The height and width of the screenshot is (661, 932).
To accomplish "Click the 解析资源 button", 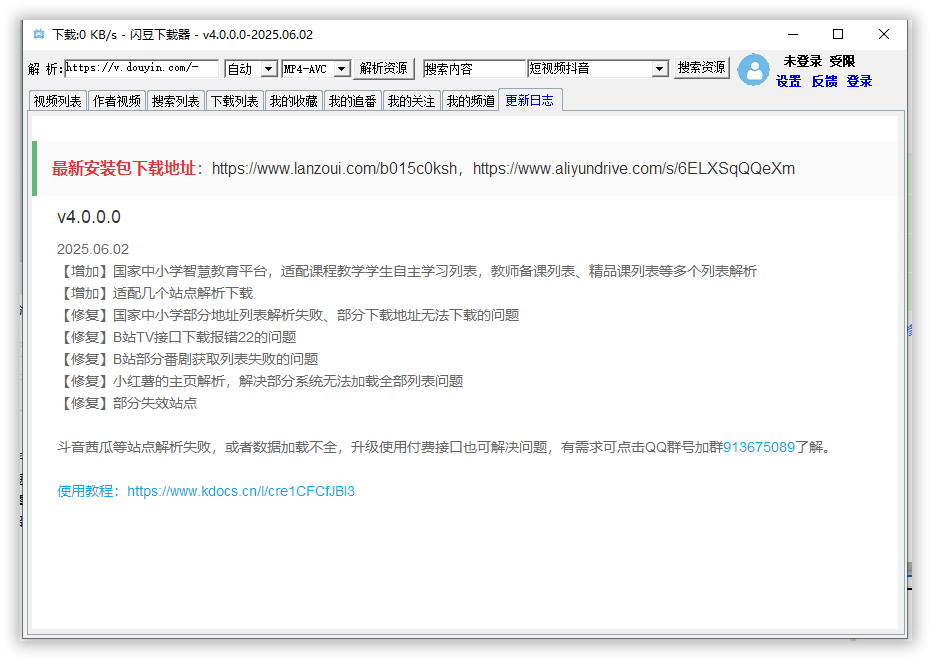I will coord(384,69).
